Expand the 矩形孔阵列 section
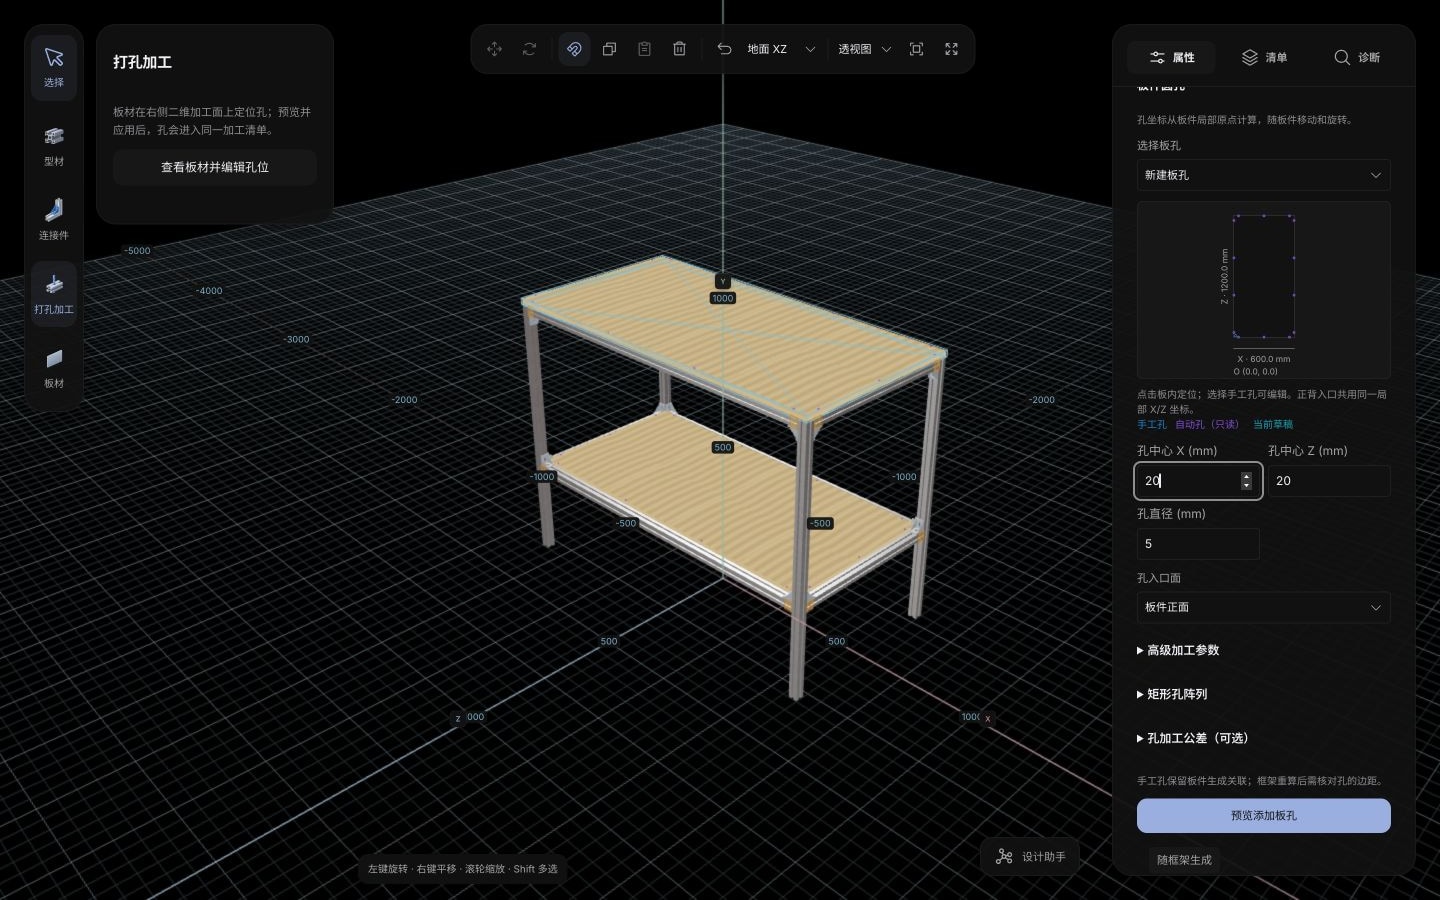 tap(1172, 694)
